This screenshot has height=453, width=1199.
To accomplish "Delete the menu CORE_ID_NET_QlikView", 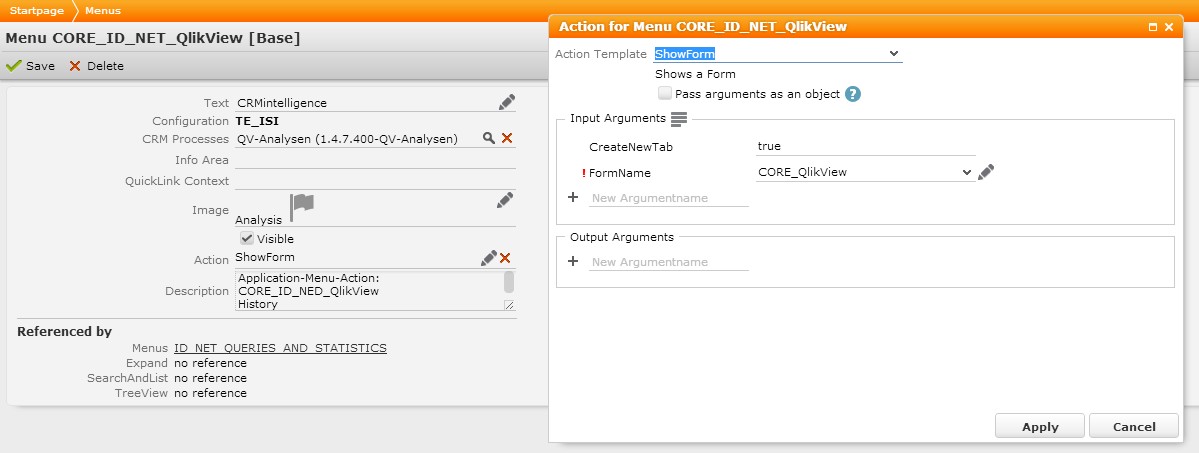I will point(96,66).
